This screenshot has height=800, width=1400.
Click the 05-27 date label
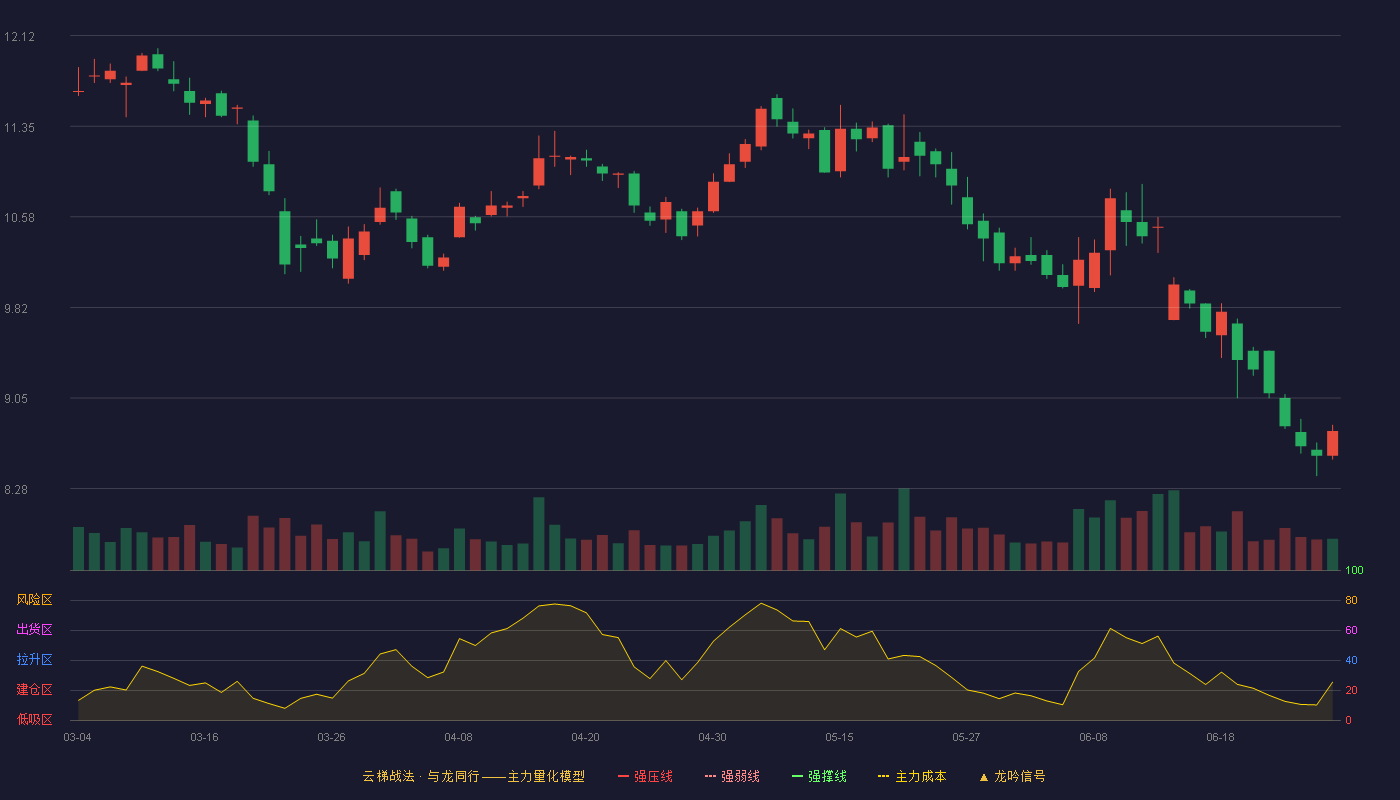tap(966, 737)
